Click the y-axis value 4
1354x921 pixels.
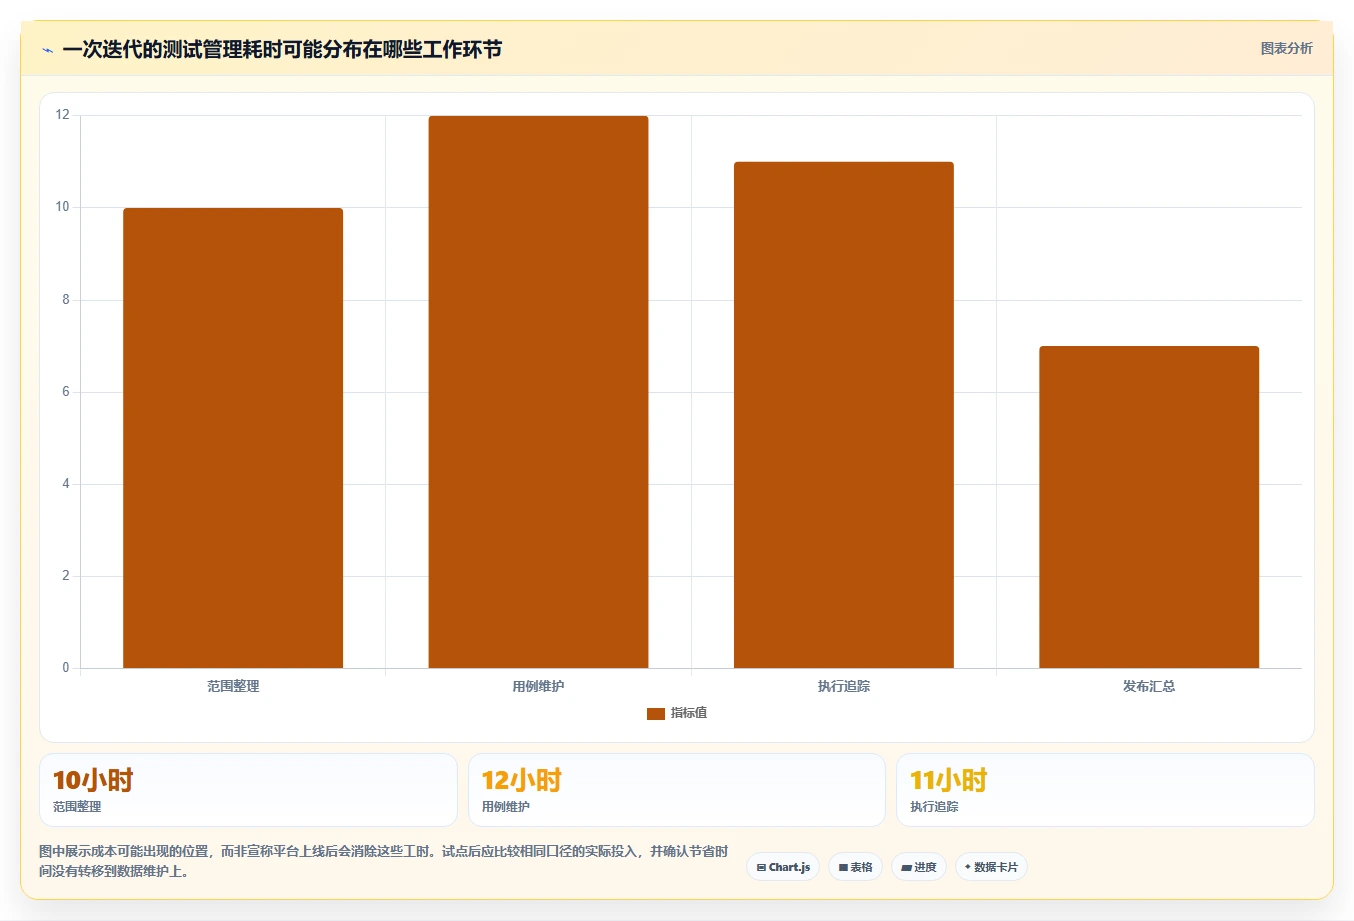click(x=66, y=484)
